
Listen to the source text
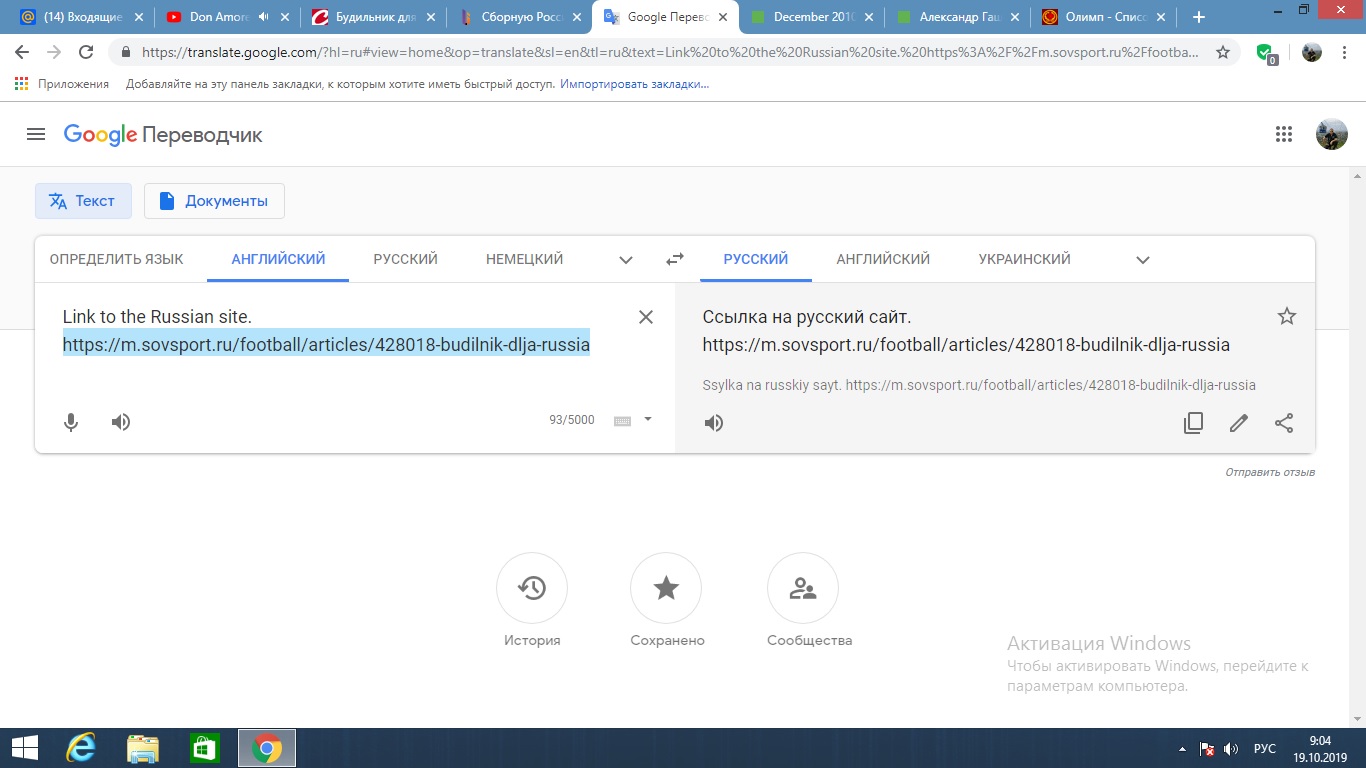tap(121, 422)
